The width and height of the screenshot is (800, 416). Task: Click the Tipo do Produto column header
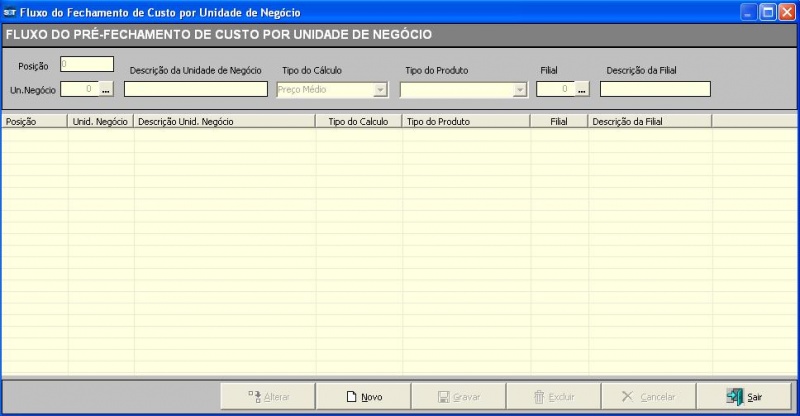point(466,121)
